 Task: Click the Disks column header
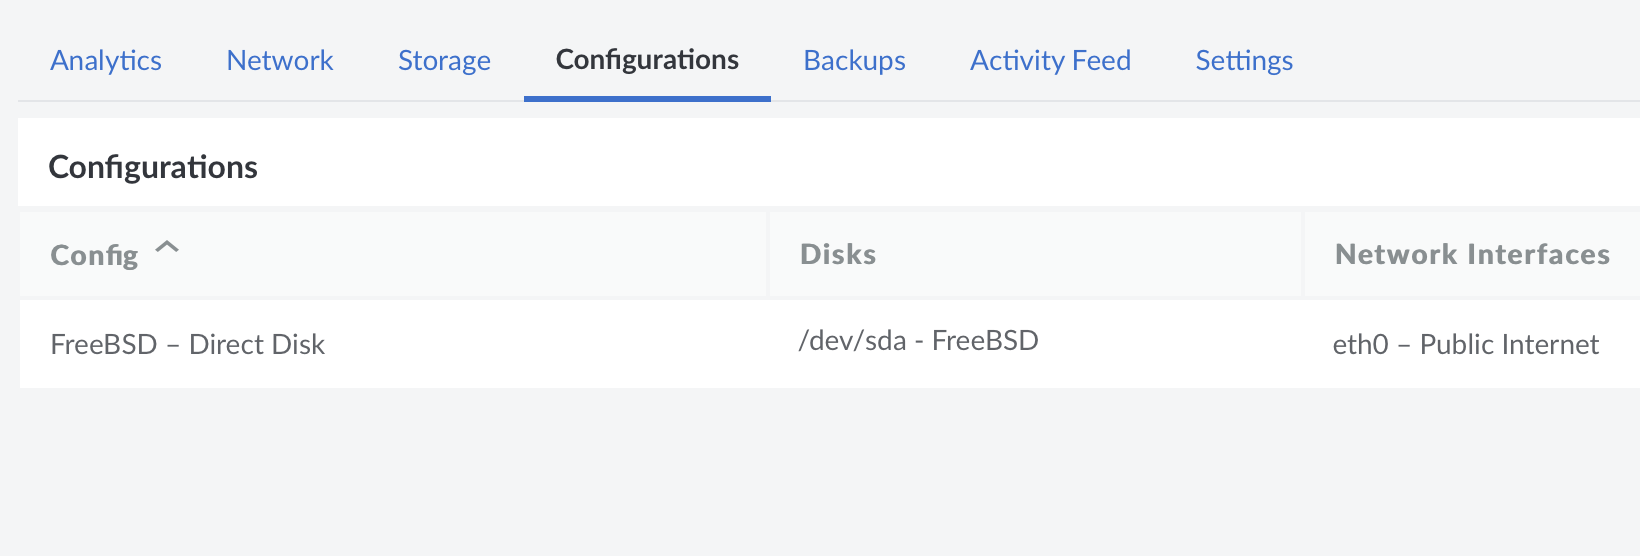[x=838, y=255]
